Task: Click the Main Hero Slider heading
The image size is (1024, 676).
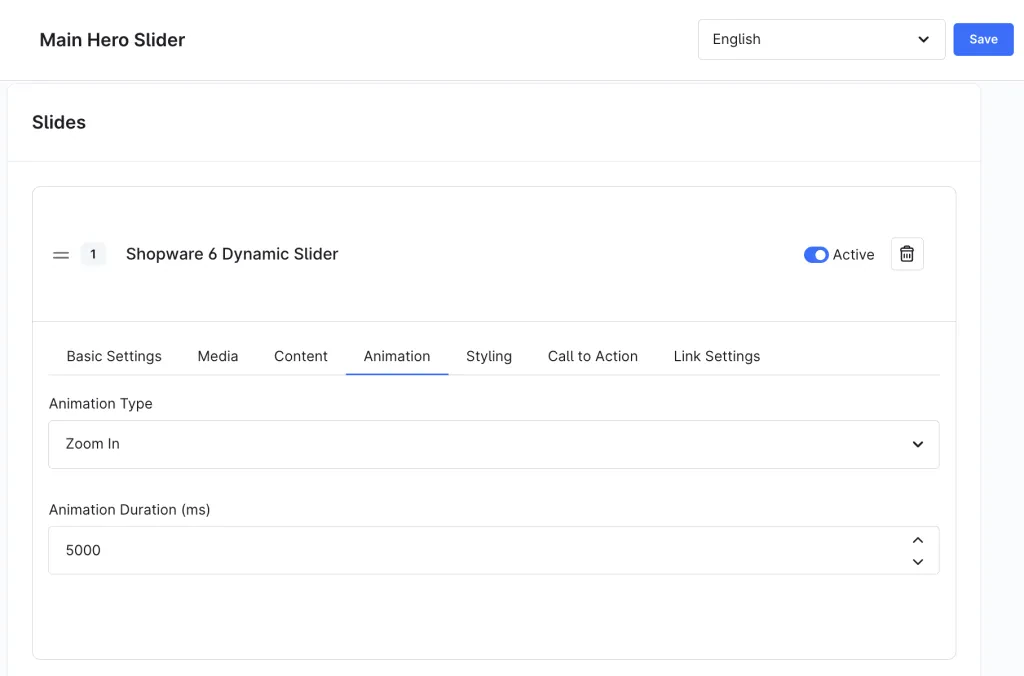Action: (112, 40)
